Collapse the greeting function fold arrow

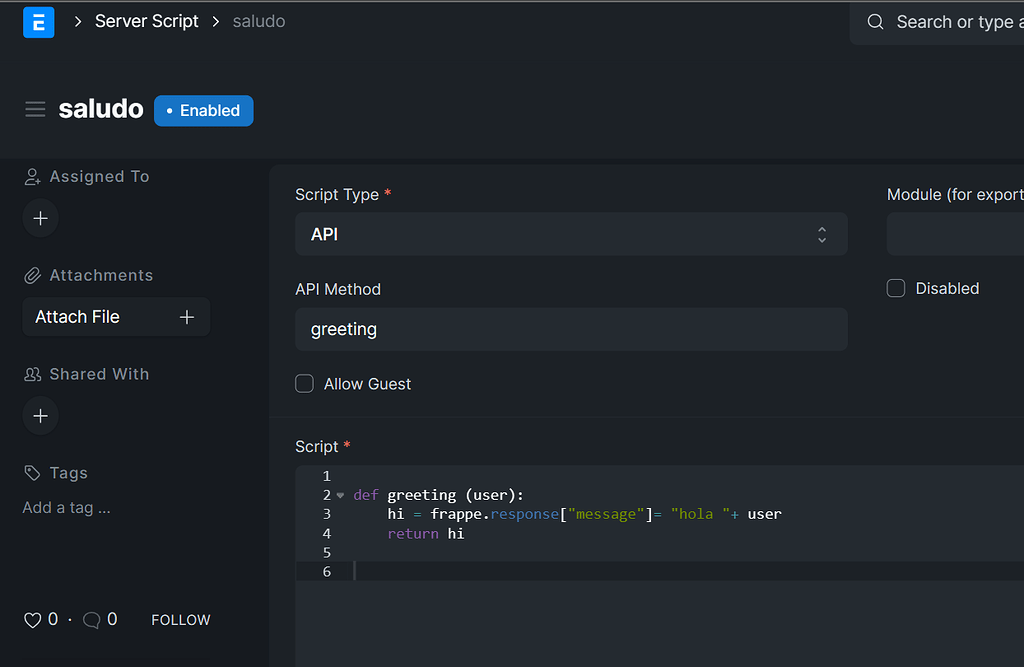[340, 494]
